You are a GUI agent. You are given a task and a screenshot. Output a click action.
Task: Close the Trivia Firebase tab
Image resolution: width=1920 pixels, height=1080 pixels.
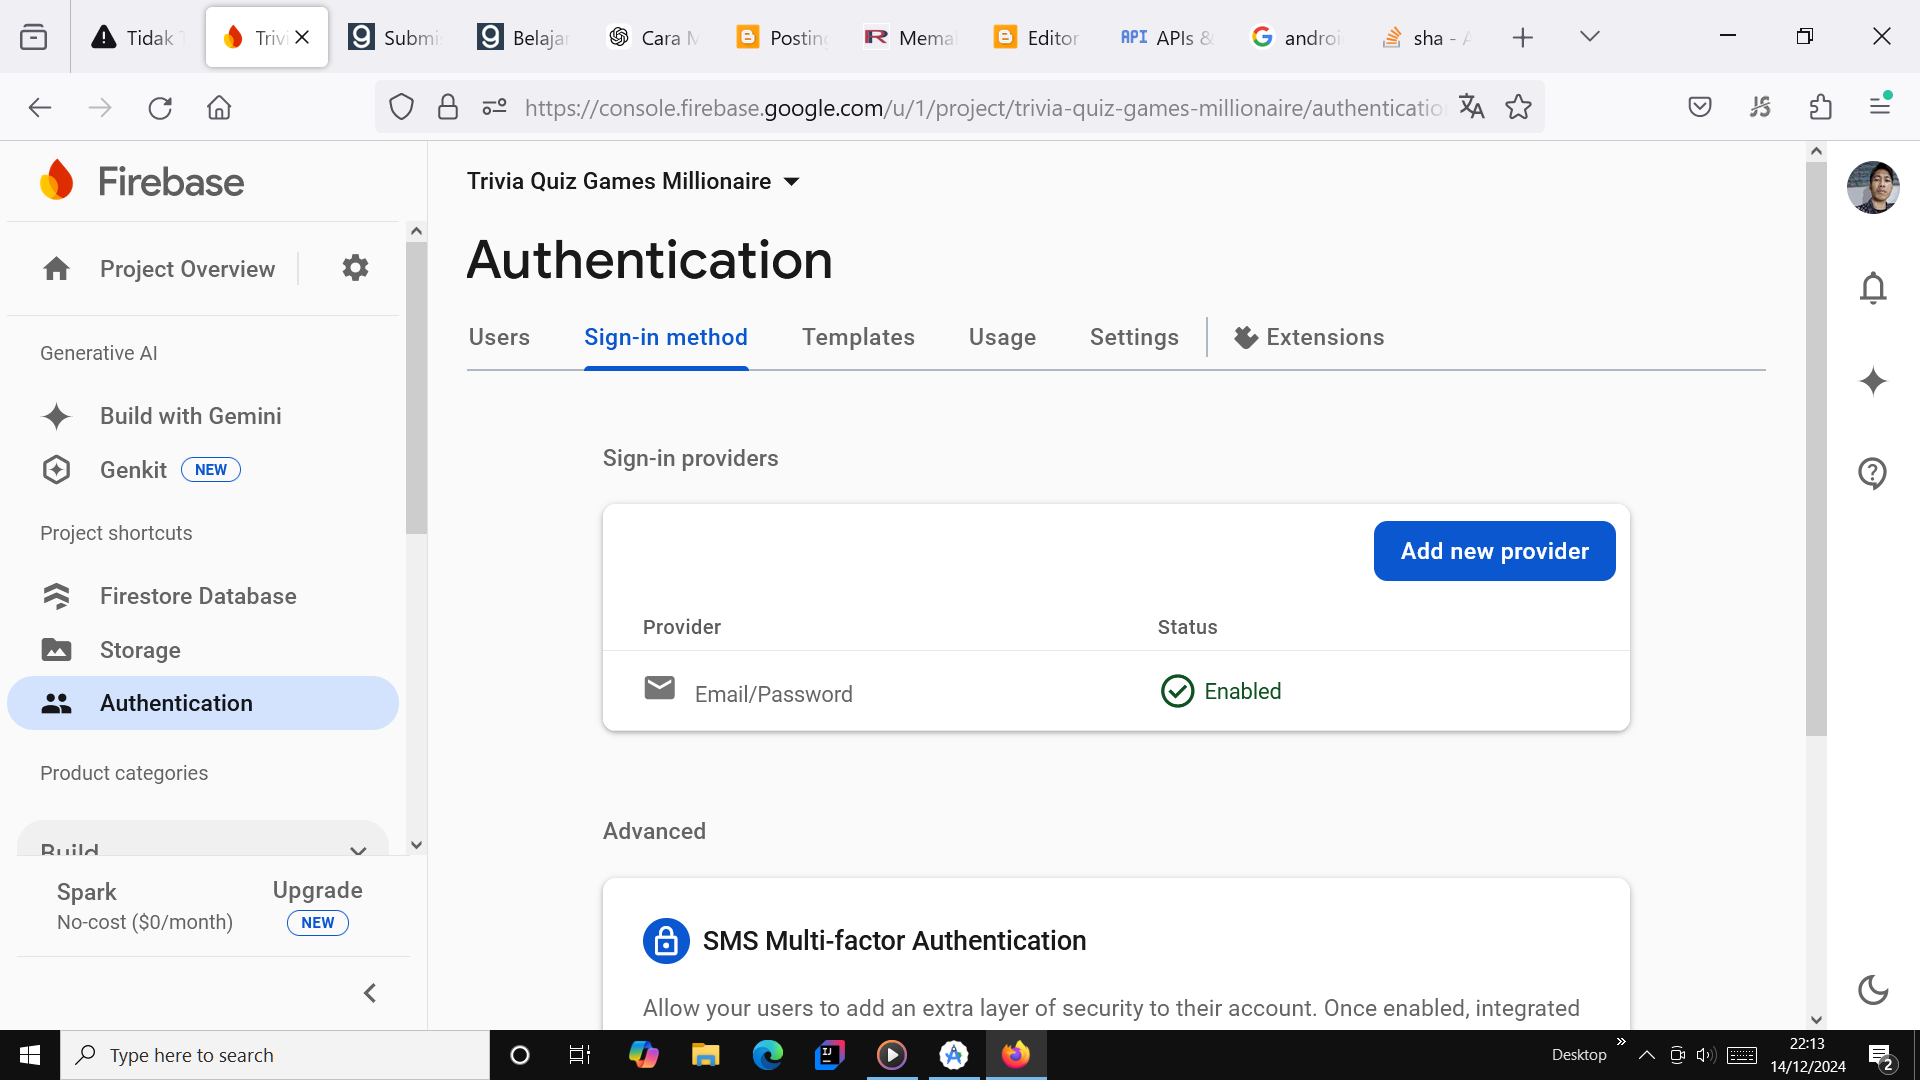pos(302,37)
